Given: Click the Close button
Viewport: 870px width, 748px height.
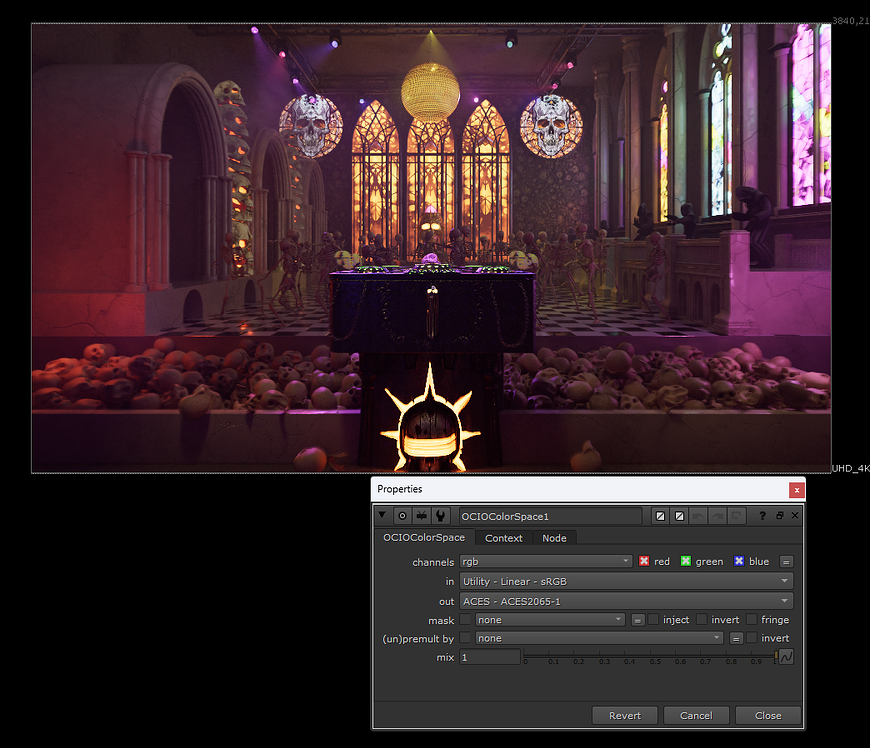Looking at the screenshot, I should (x=768, y=715).
